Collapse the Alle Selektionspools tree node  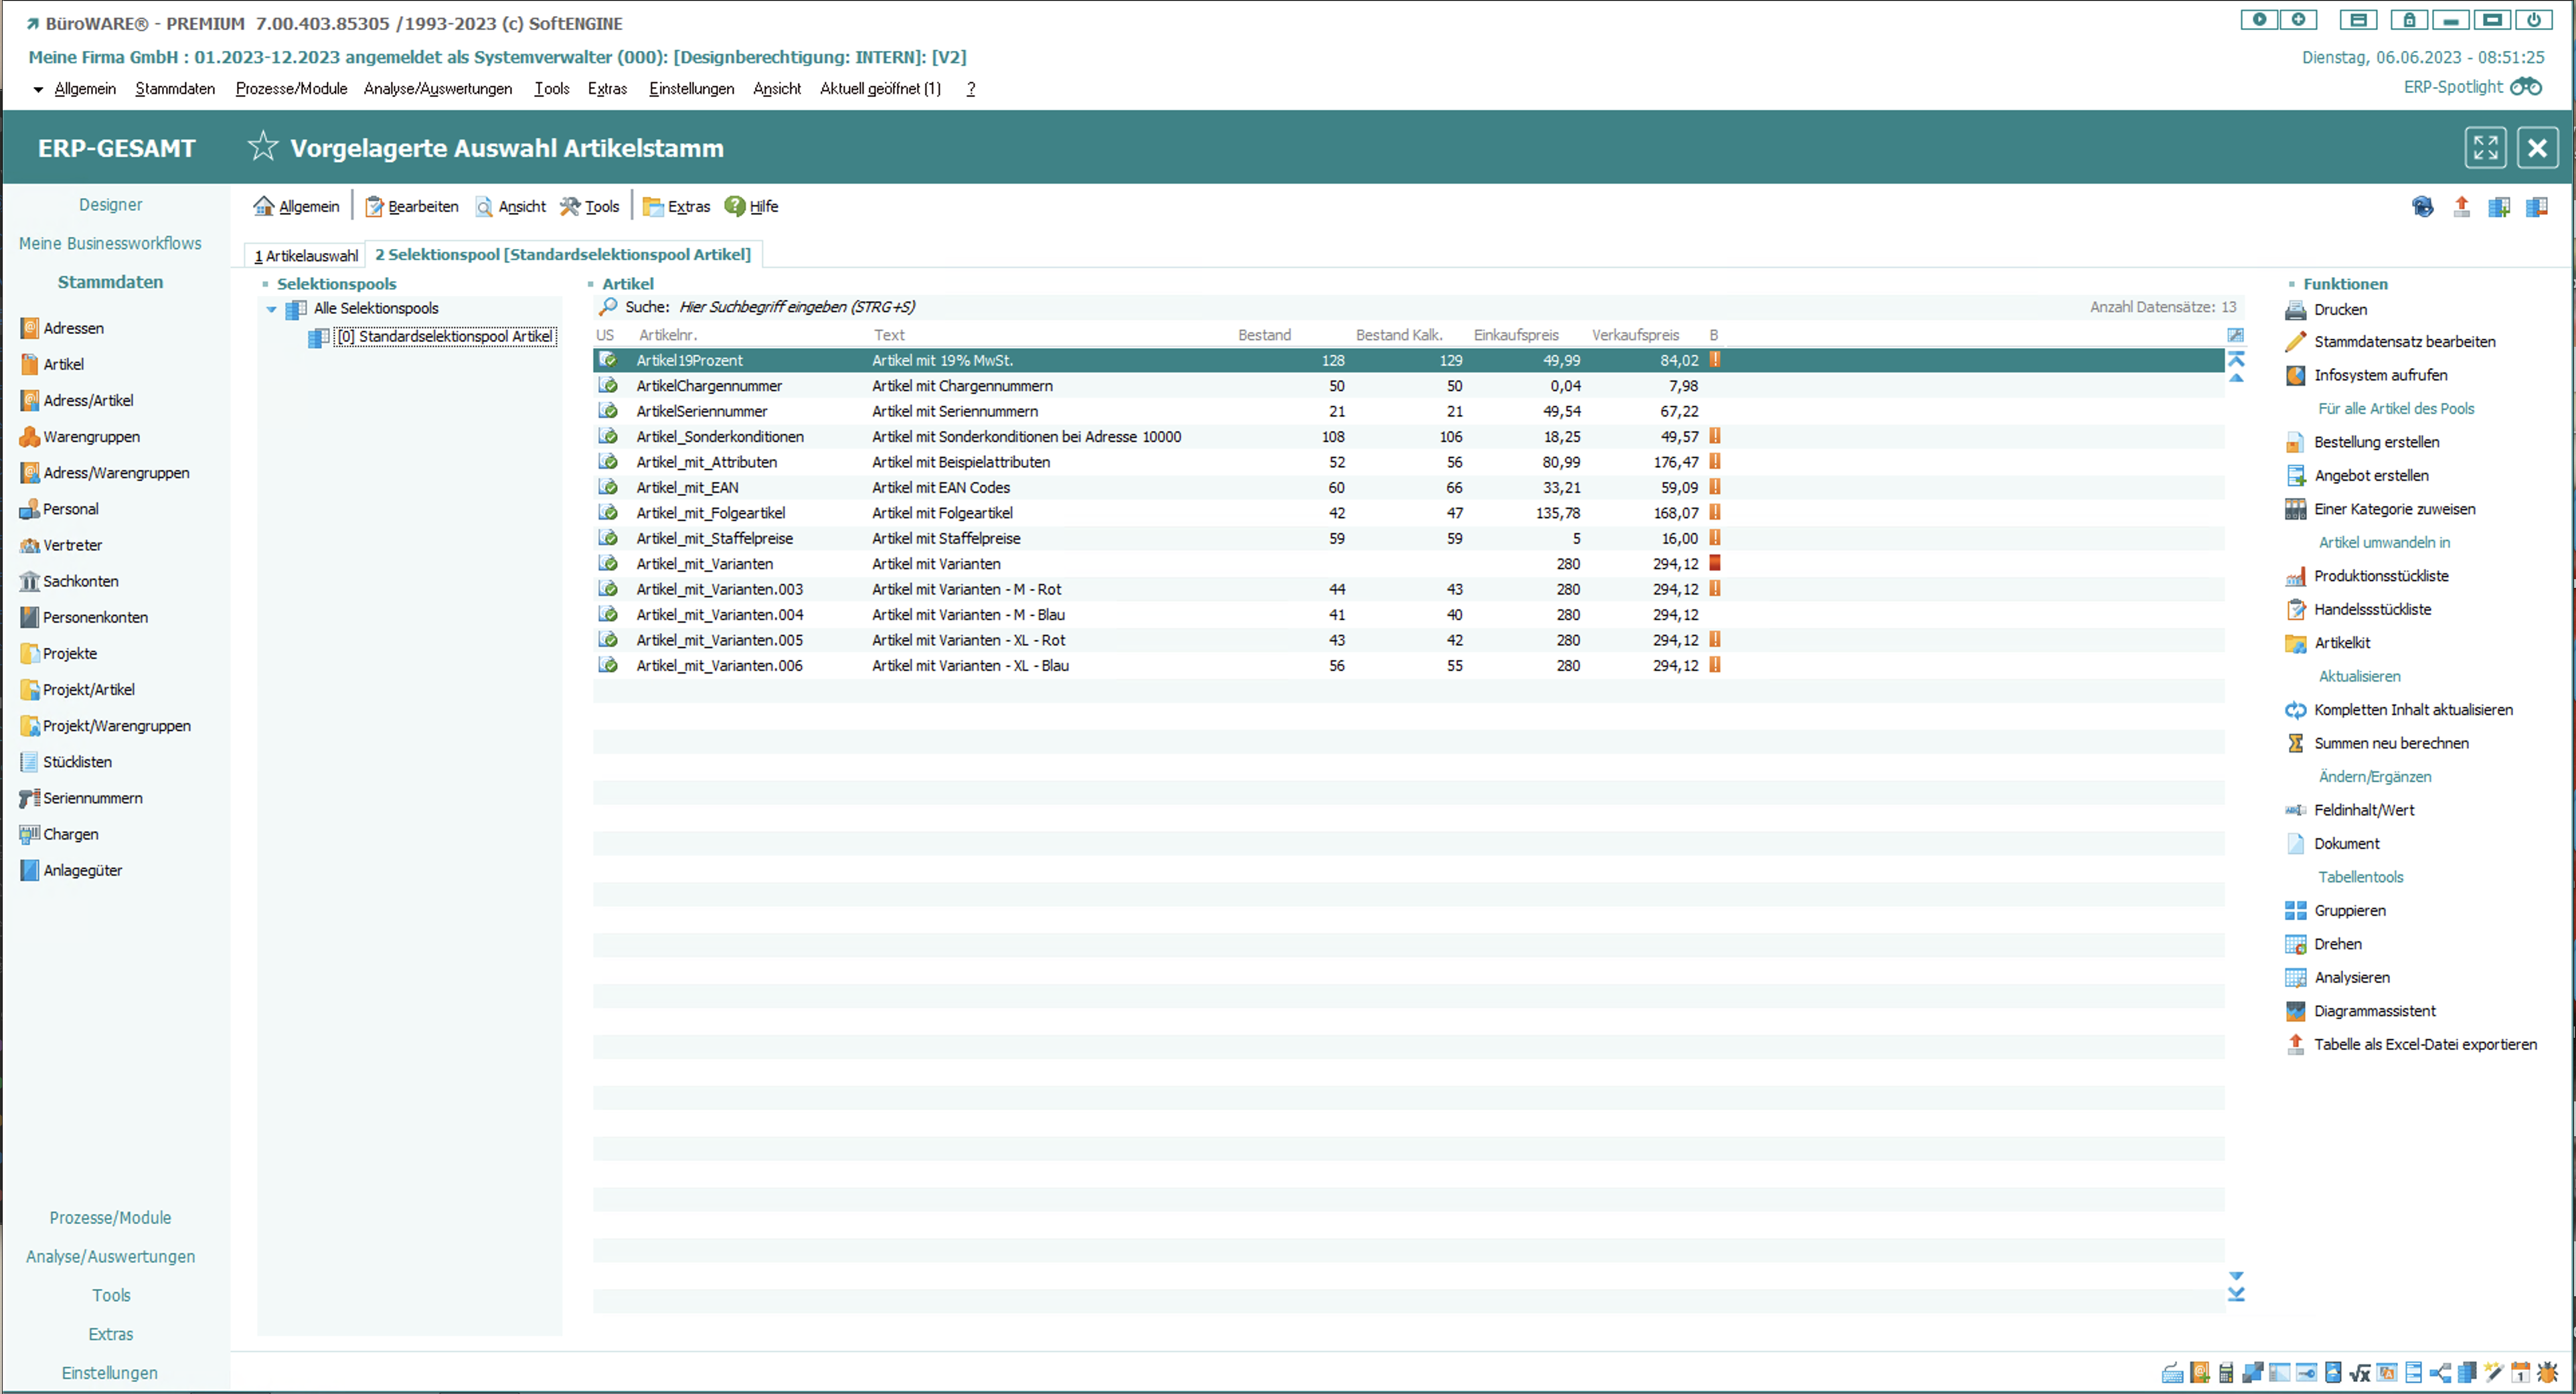tap(271, 309)
